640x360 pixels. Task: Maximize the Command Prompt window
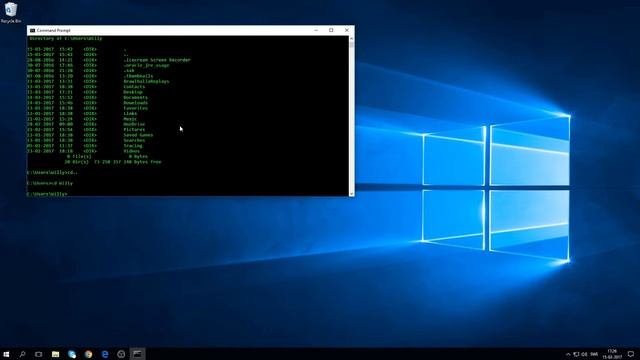point(331,30)
